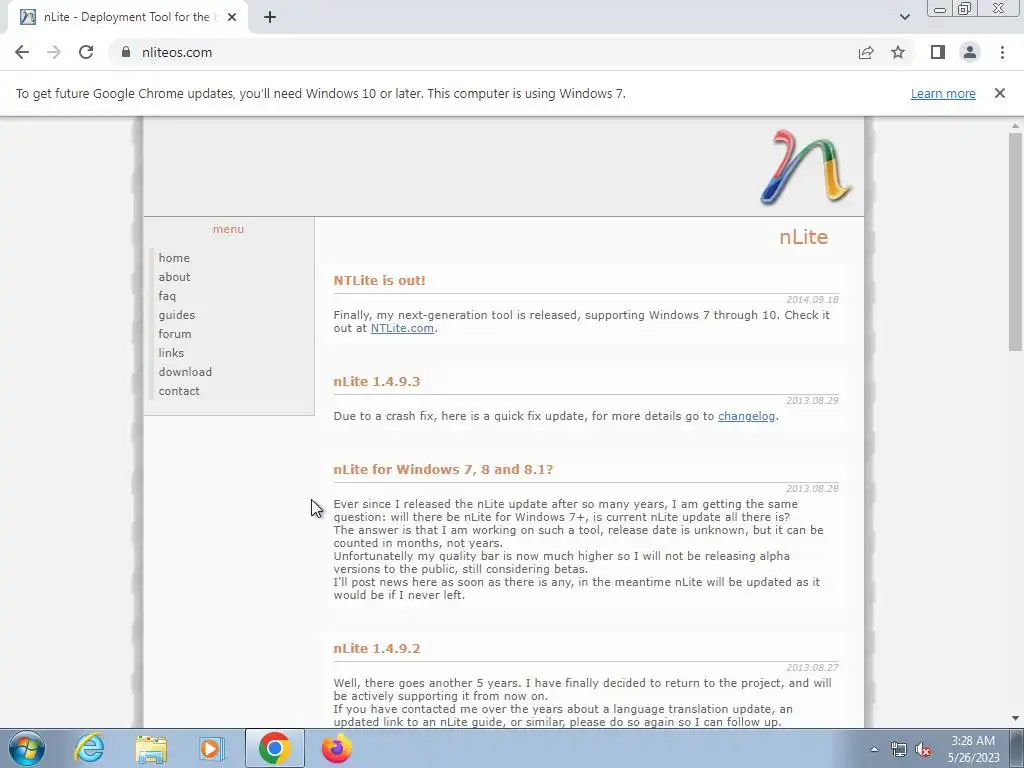Select the 'nLite 1.4.9.3' heading
Viewport: 1024px width, 768px height.
tap(377, 381)
